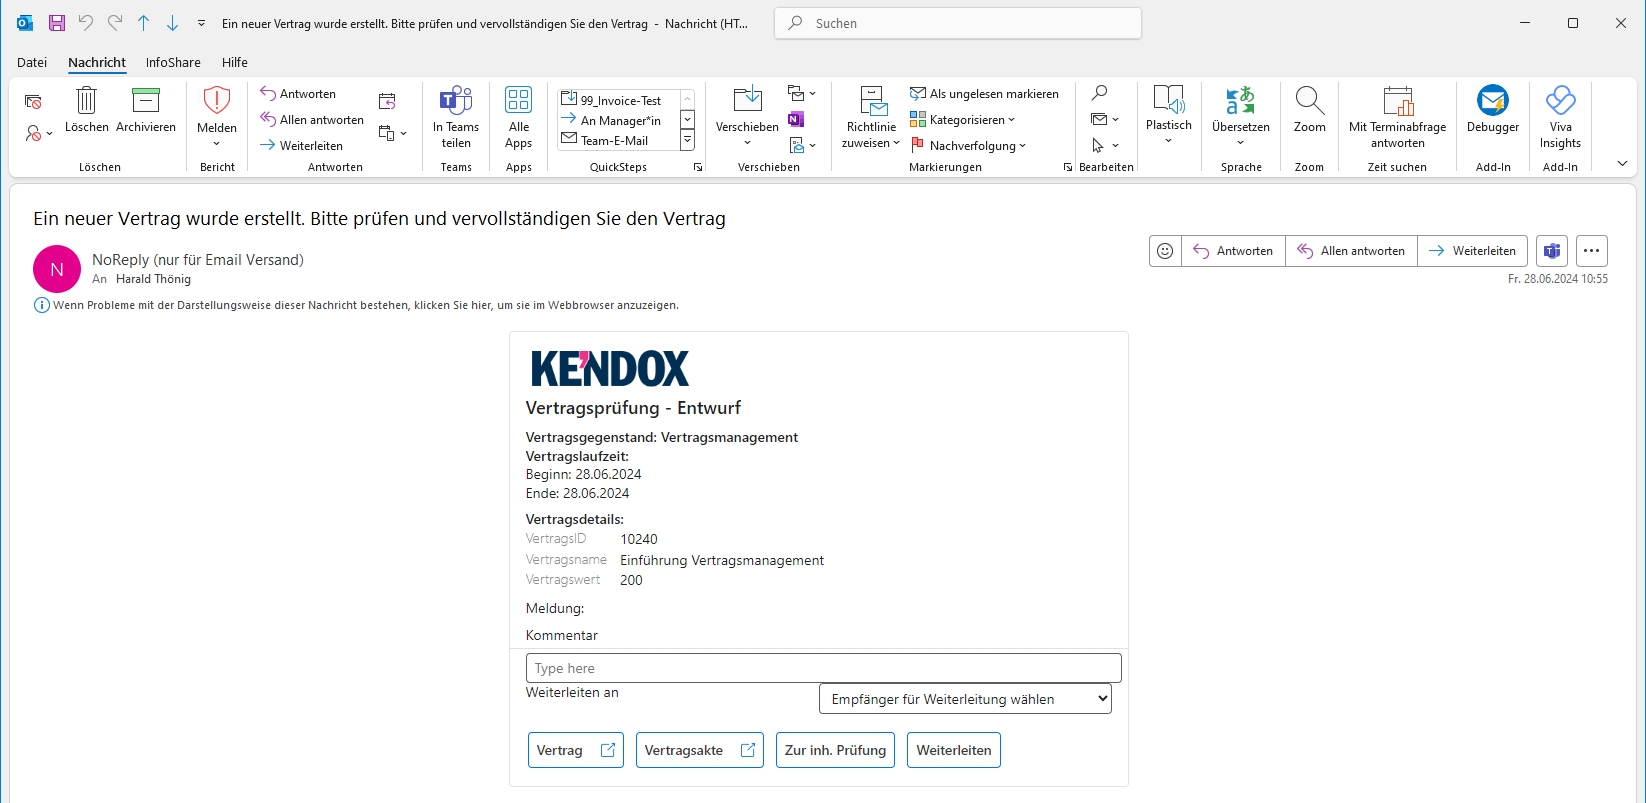The height and width of the screenshot is (803, 1646).
Task: Open Richtlinie zuweisen policy menu
Action: (x=871, y=116)
